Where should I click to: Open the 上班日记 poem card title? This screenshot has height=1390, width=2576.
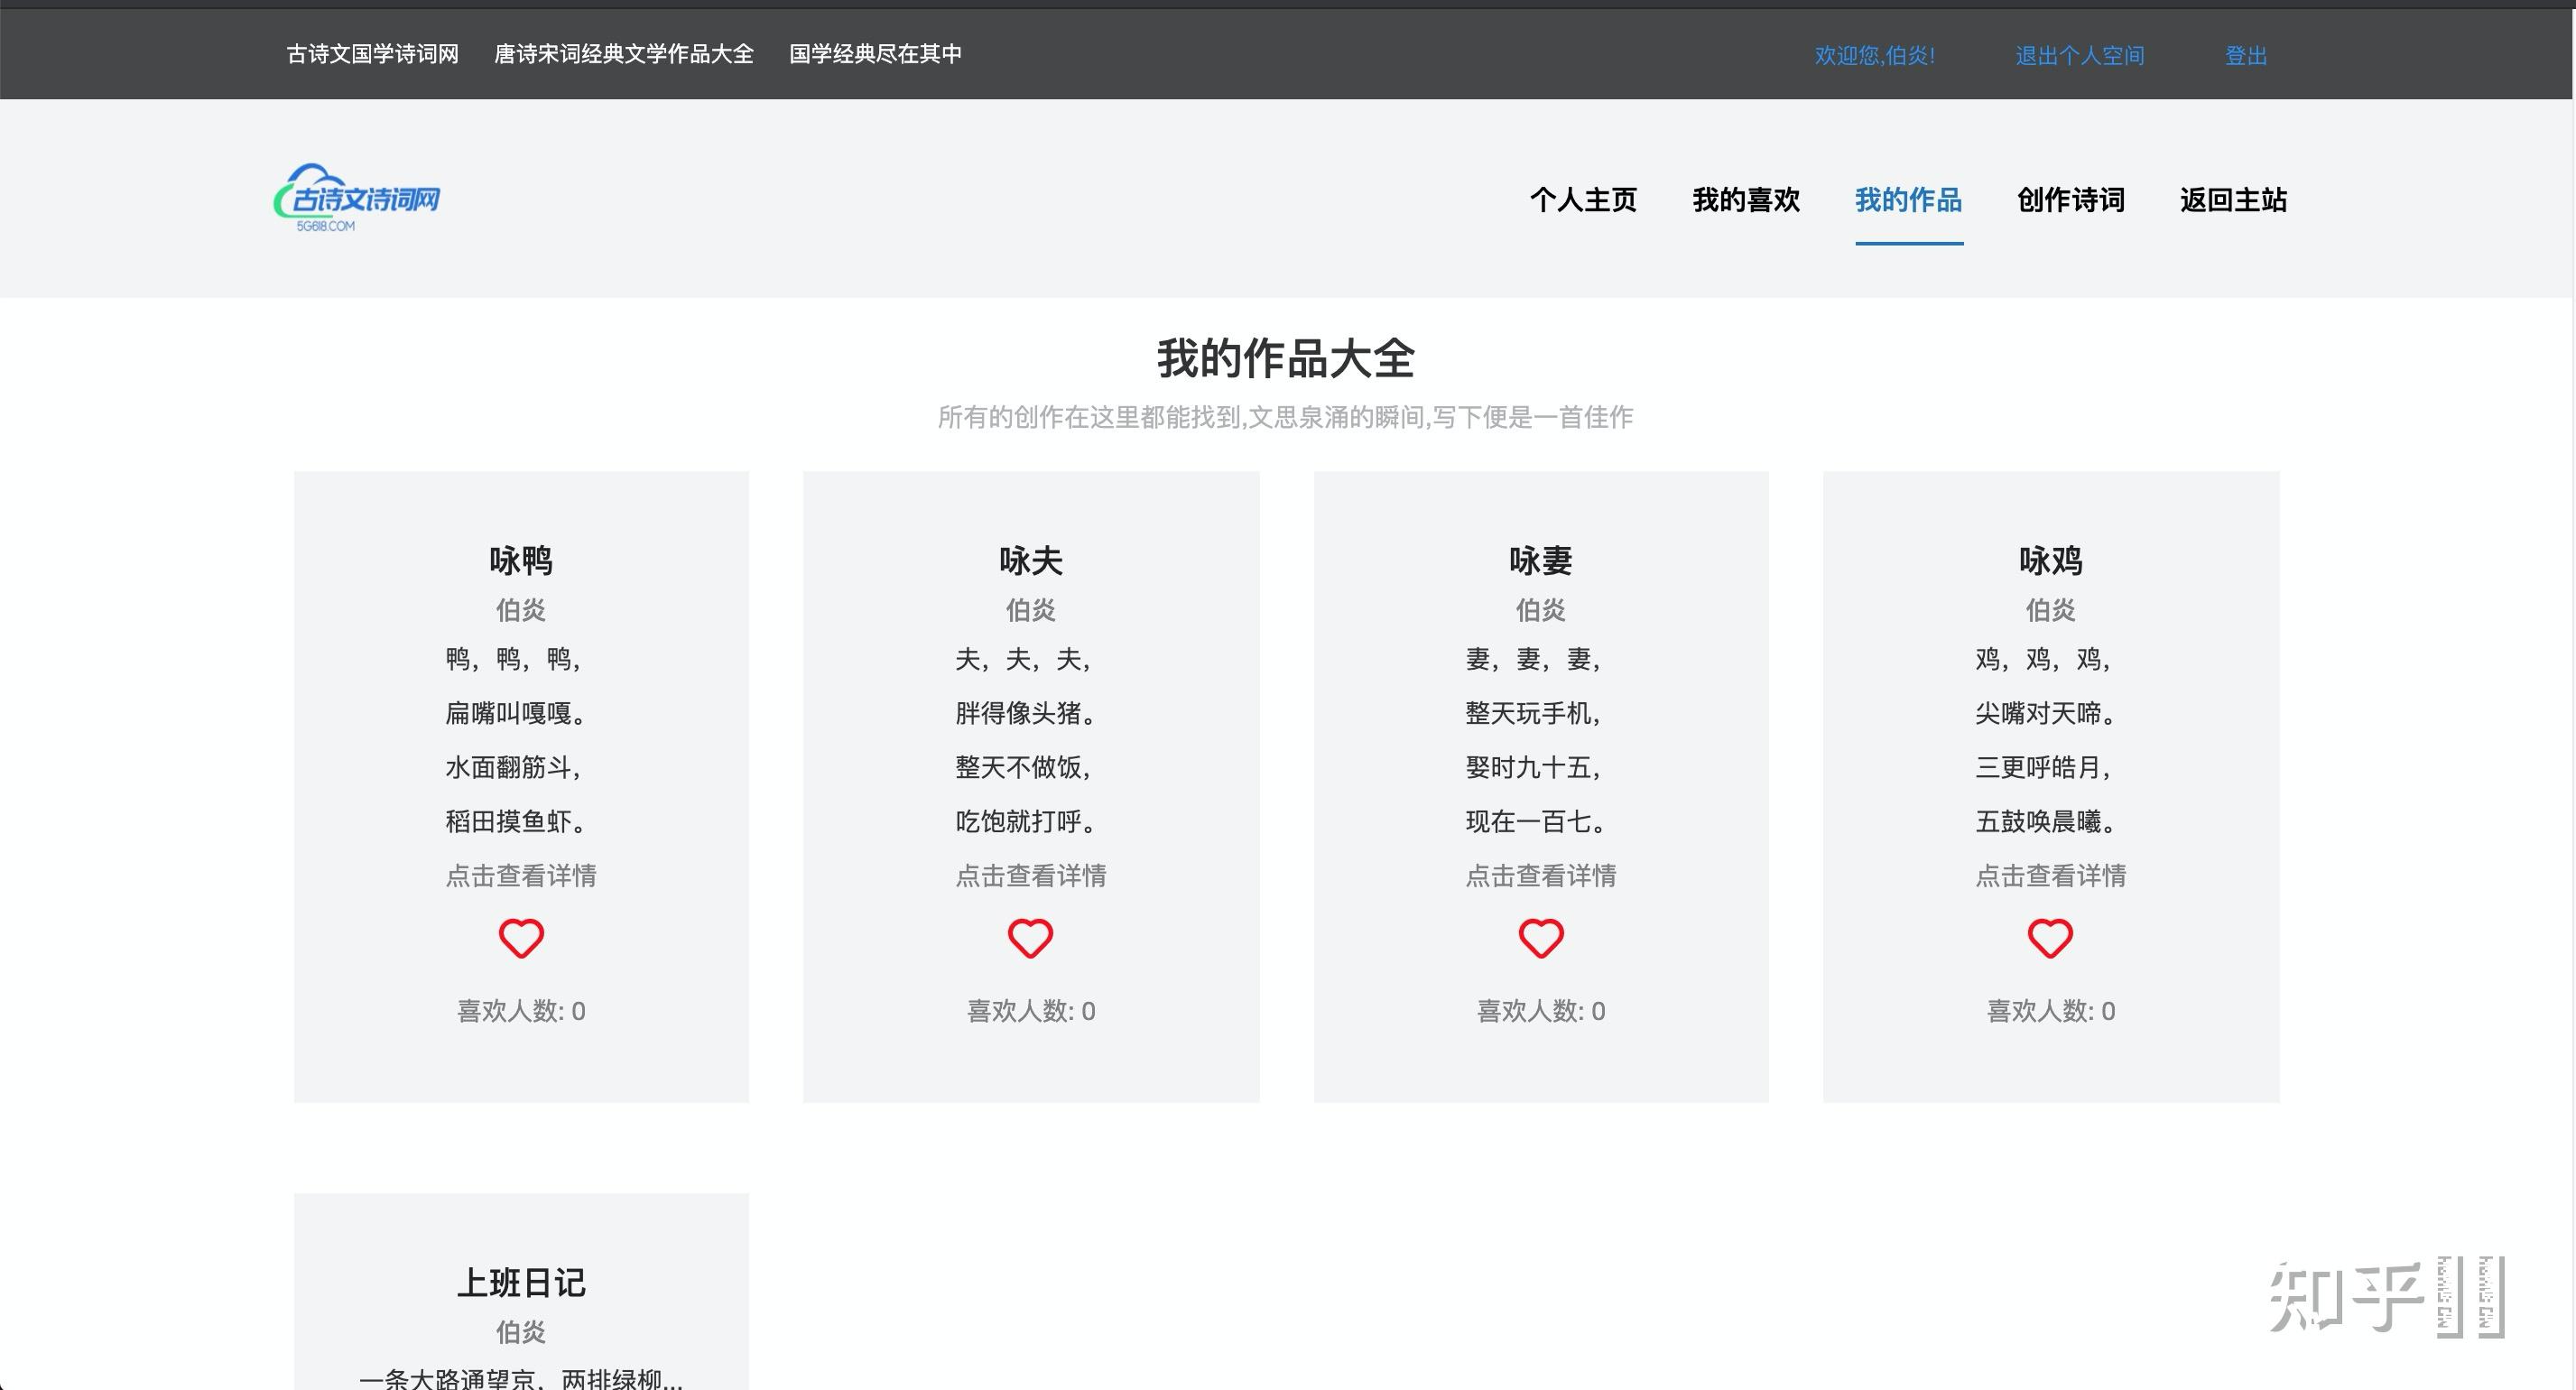point(521,1283)
